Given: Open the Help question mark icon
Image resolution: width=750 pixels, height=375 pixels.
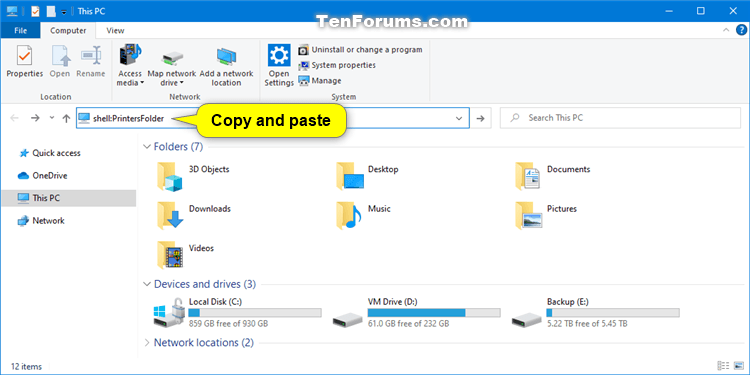Looking at the screenshot, I should point(740,30).
